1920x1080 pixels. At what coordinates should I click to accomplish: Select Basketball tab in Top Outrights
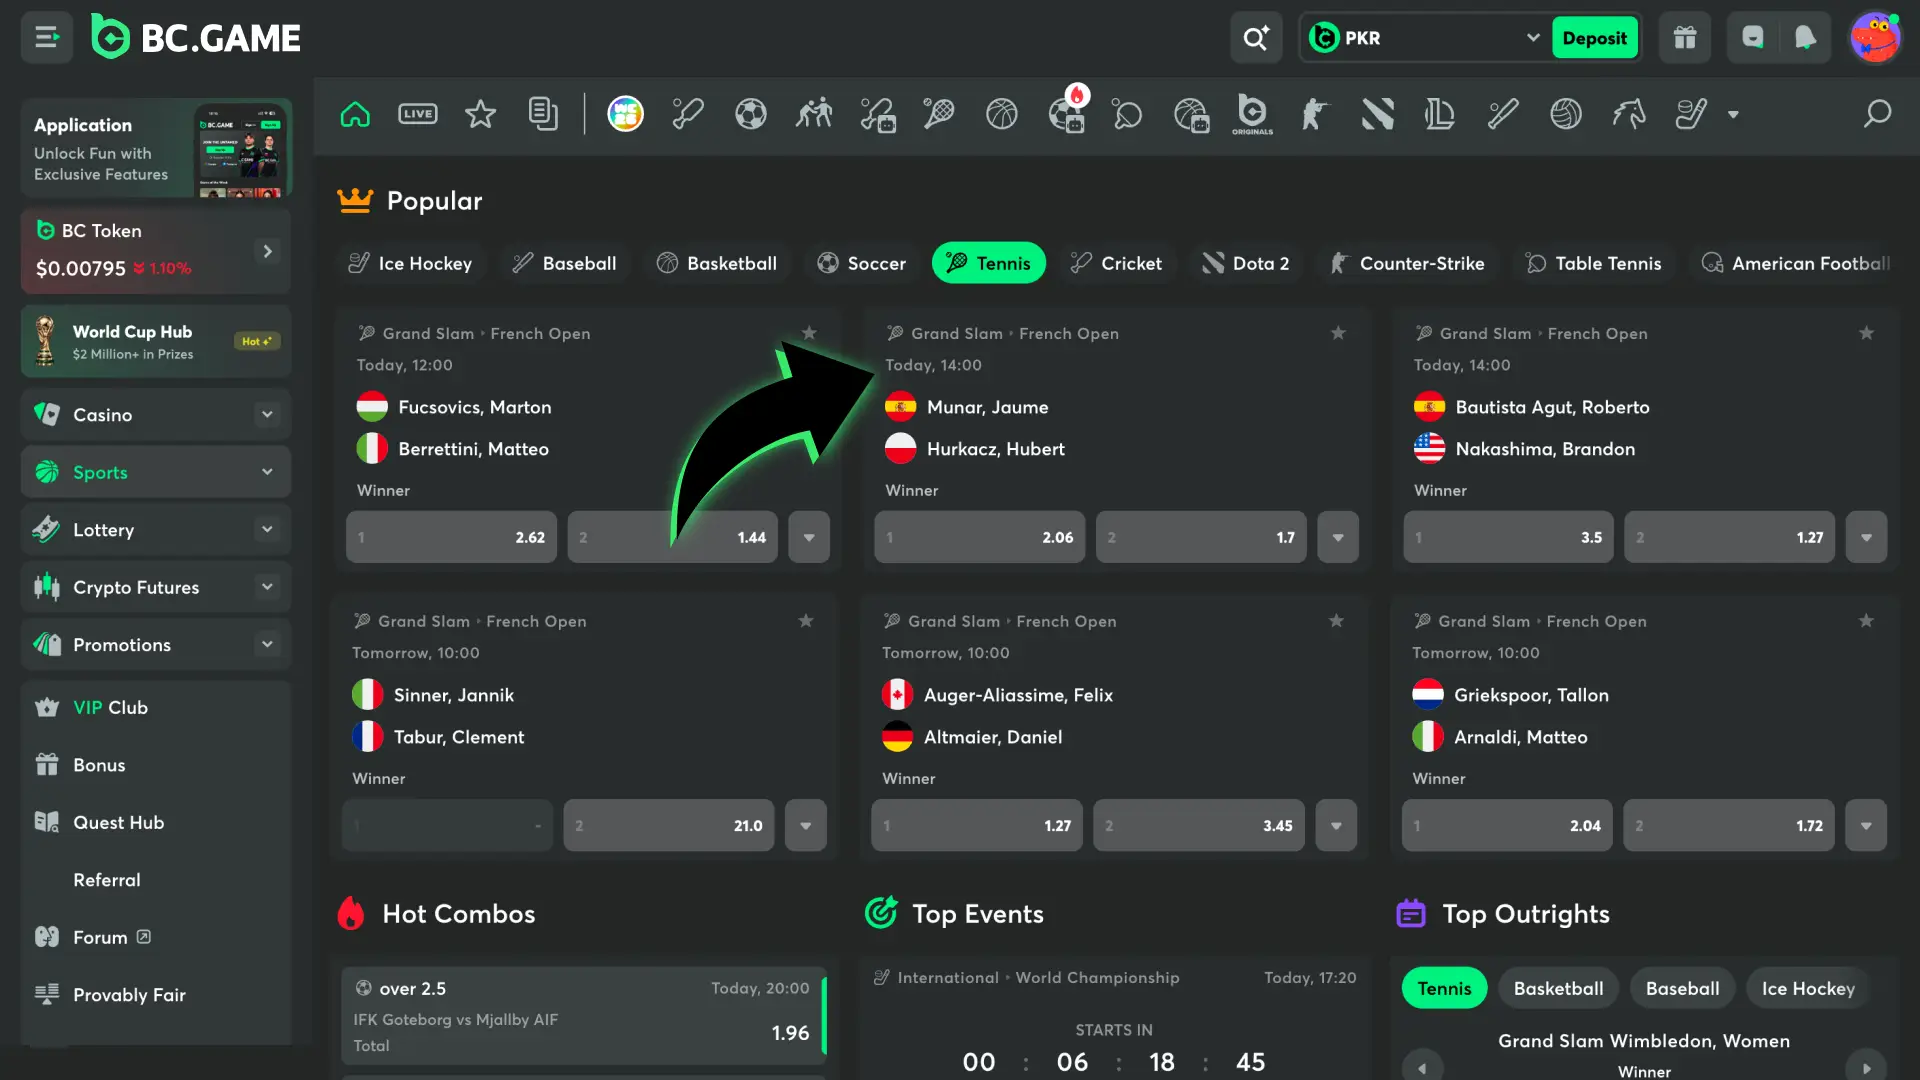1558,988
